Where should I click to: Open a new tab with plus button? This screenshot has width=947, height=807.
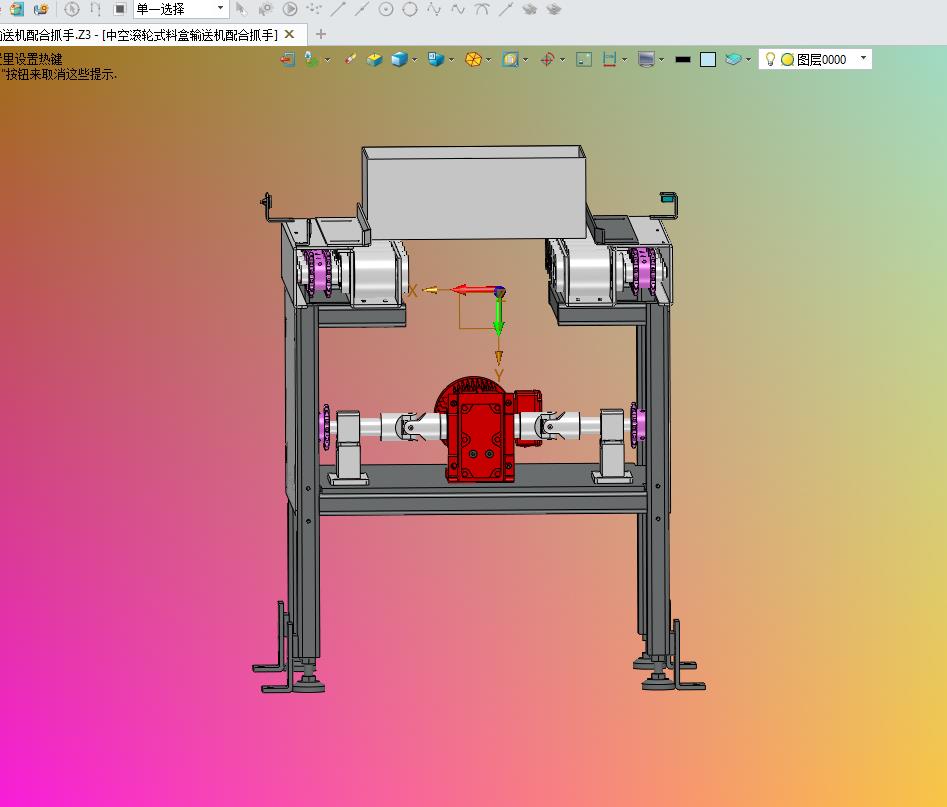(x=321, y=34)
